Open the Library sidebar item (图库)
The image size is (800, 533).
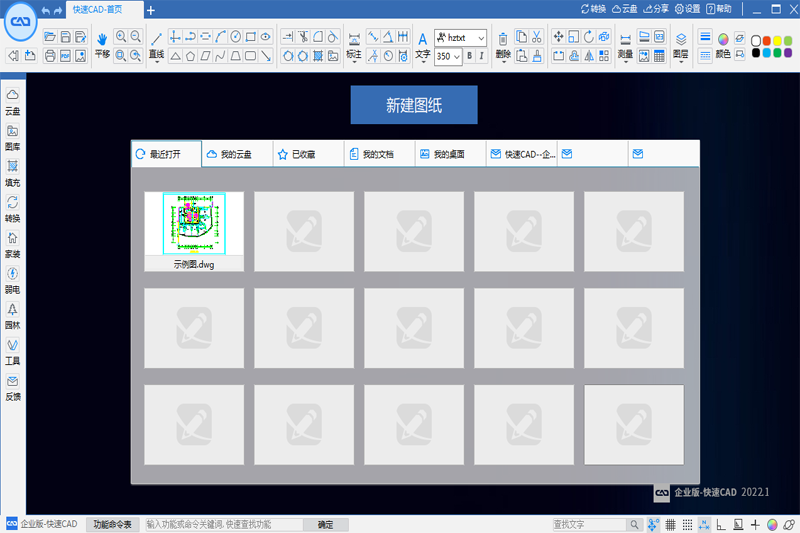click(13, 138)
